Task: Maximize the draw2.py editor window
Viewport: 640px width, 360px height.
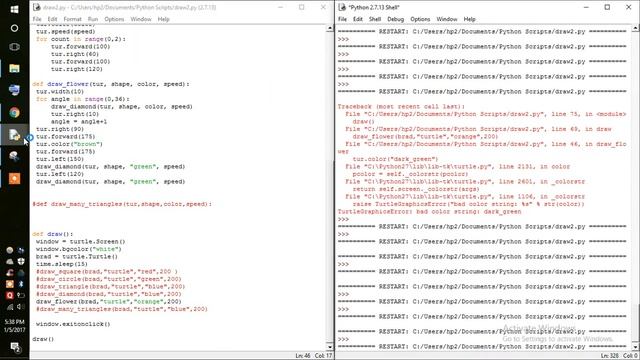Action: coord(302,7)
